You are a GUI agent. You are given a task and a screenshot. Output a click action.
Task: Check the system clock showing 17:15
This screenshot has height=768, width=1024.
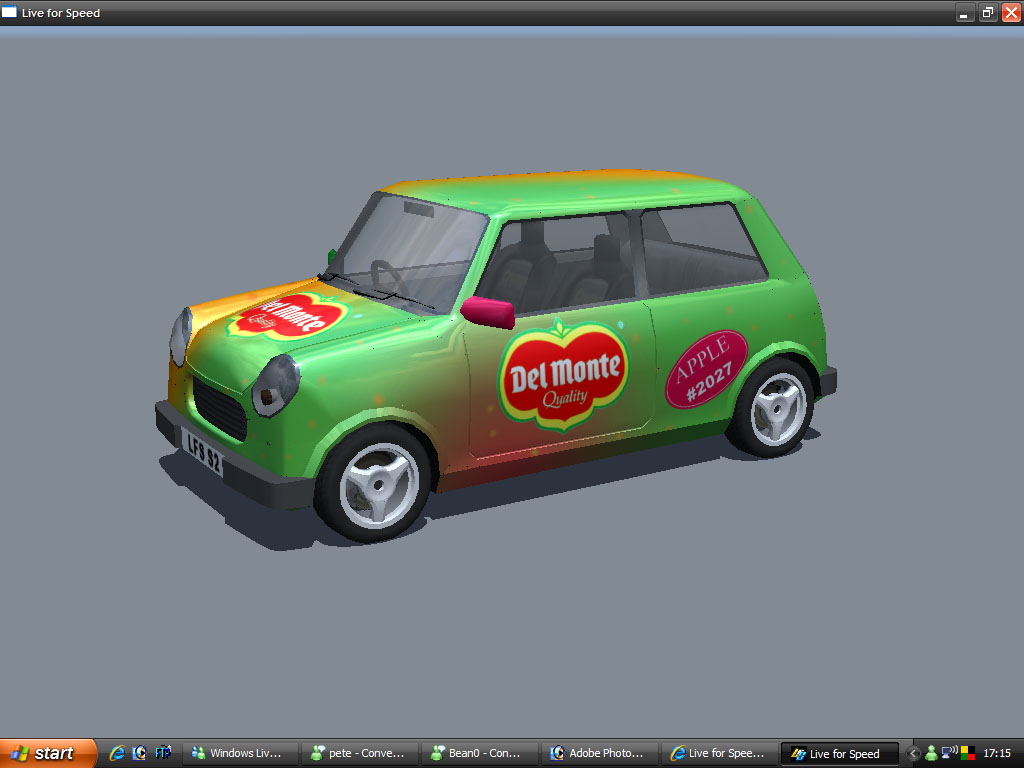997,754
